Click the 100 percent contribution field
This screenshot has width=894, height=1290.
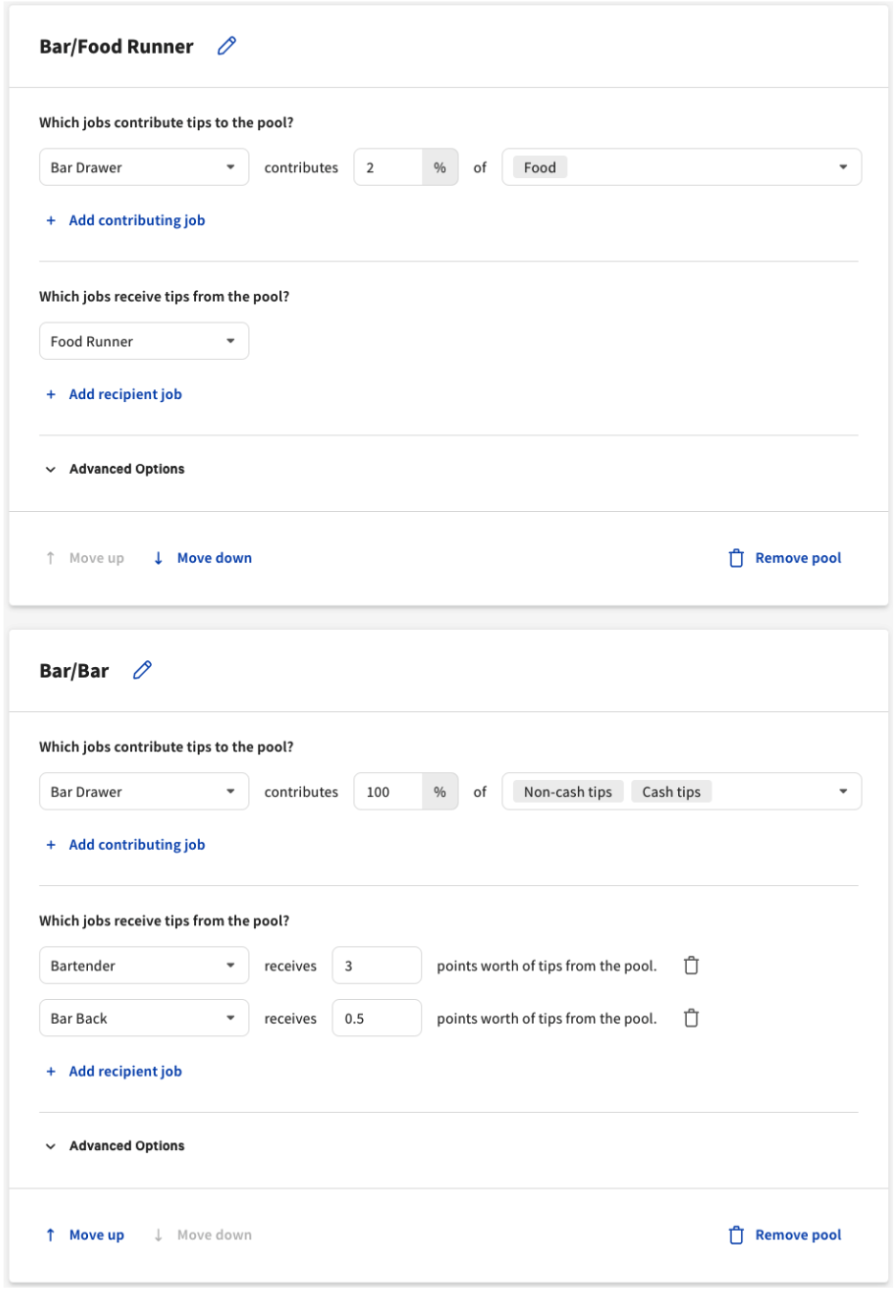coord(388,792)
